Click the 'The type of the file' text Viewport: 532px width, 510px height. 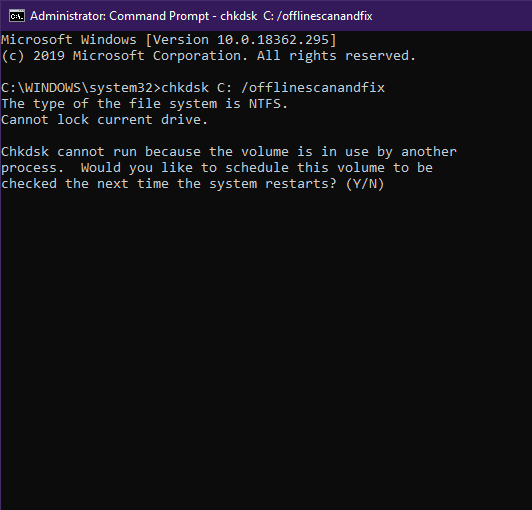[81, 104]
